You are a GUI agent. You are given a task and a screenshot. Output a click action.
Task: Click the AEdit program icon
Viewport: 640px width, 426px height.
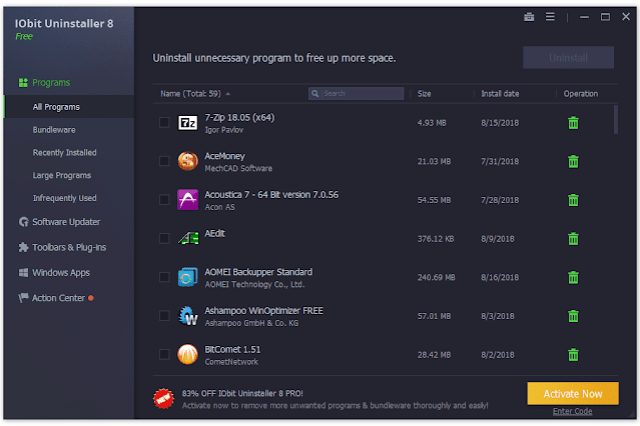pos(189,238)
